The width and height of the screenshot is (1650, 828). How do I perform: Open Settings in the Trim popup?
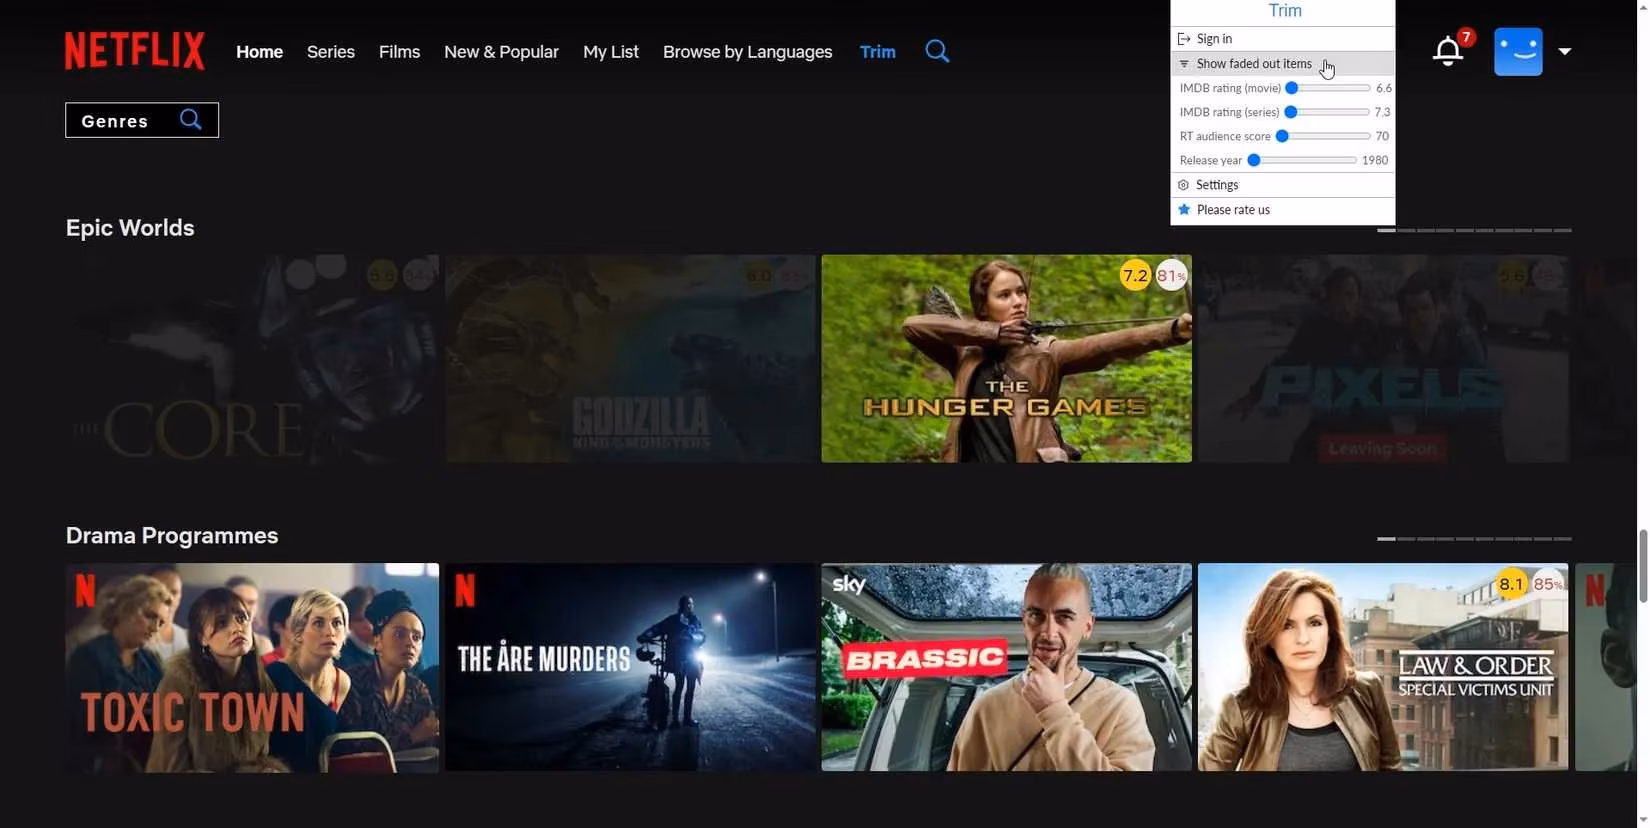1283,185
